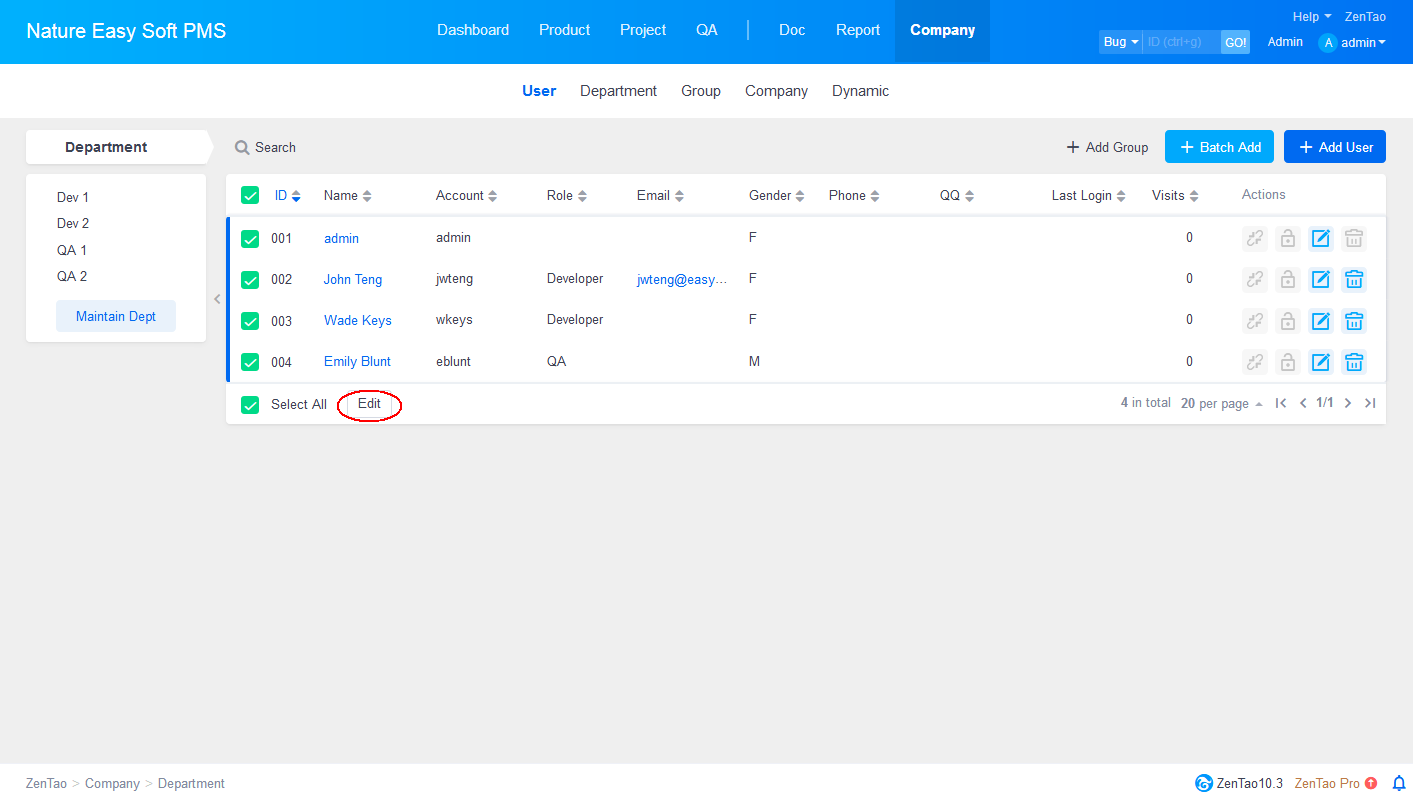Switch to the Group tab
This screenshot has width=1413, height=799.
coord(701,91)
